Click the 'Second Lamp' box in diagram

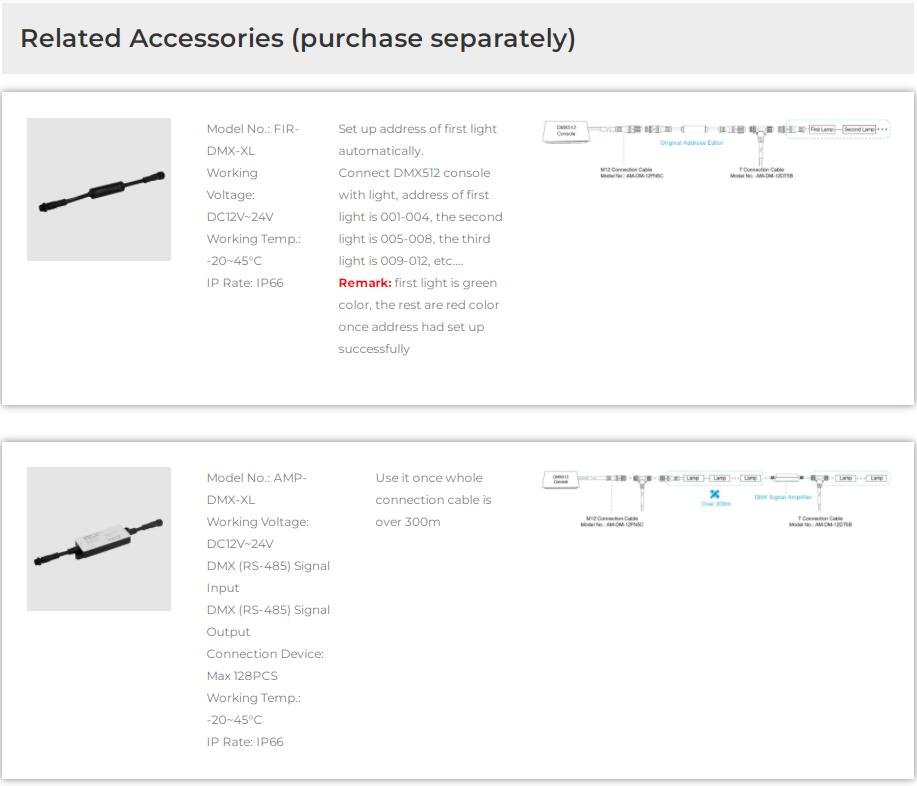(x=858, y=130)
